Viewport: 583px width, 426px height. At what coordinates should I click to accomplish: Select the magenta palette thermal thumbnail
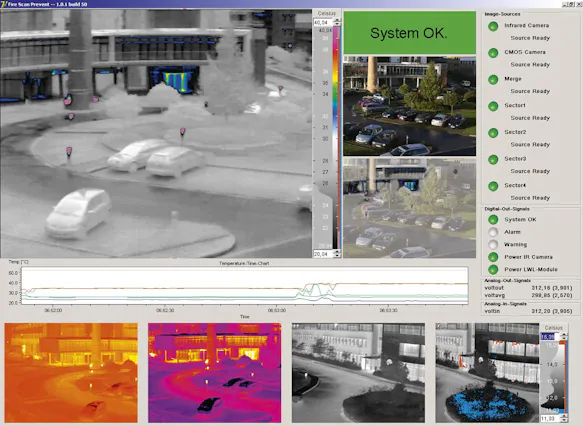tap(215, 373)
